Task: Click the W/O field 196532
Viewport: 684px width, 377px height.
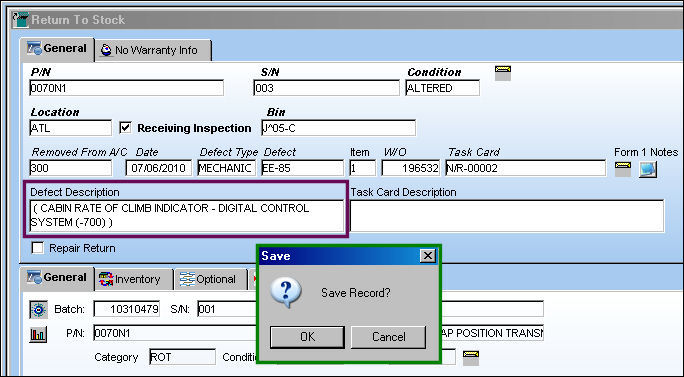Action: (x=410, y=168)
